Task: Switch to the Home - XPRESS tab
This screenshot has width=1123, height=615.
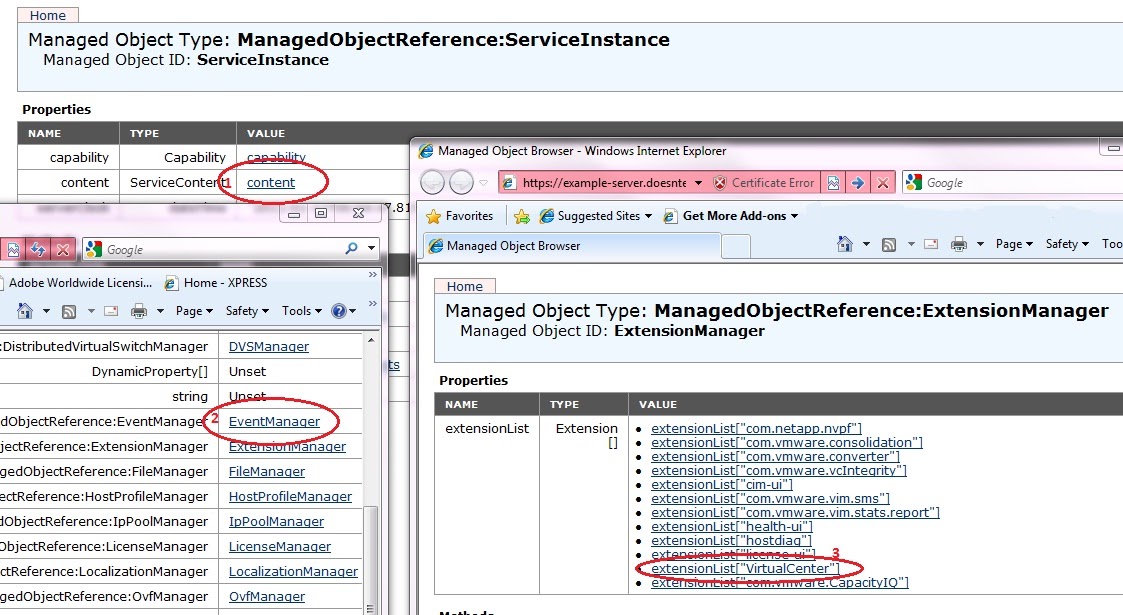Action: 224,282
